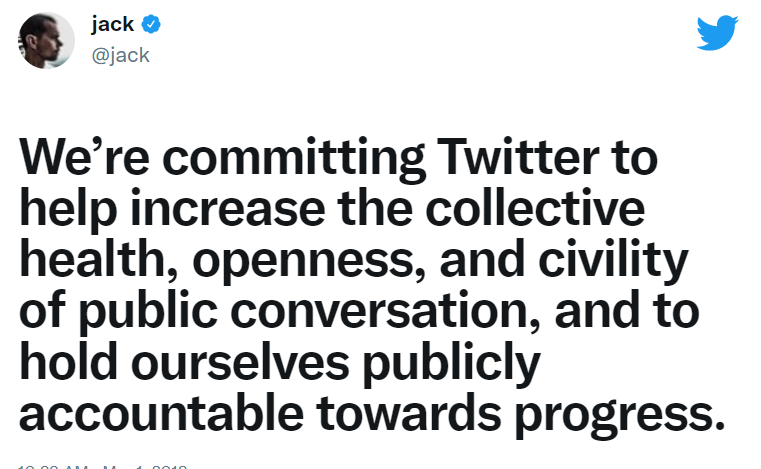This screenshot has width=761, height=469.
Task: Click the word "ourselves" in the tweet
Action: pos(240,363)
